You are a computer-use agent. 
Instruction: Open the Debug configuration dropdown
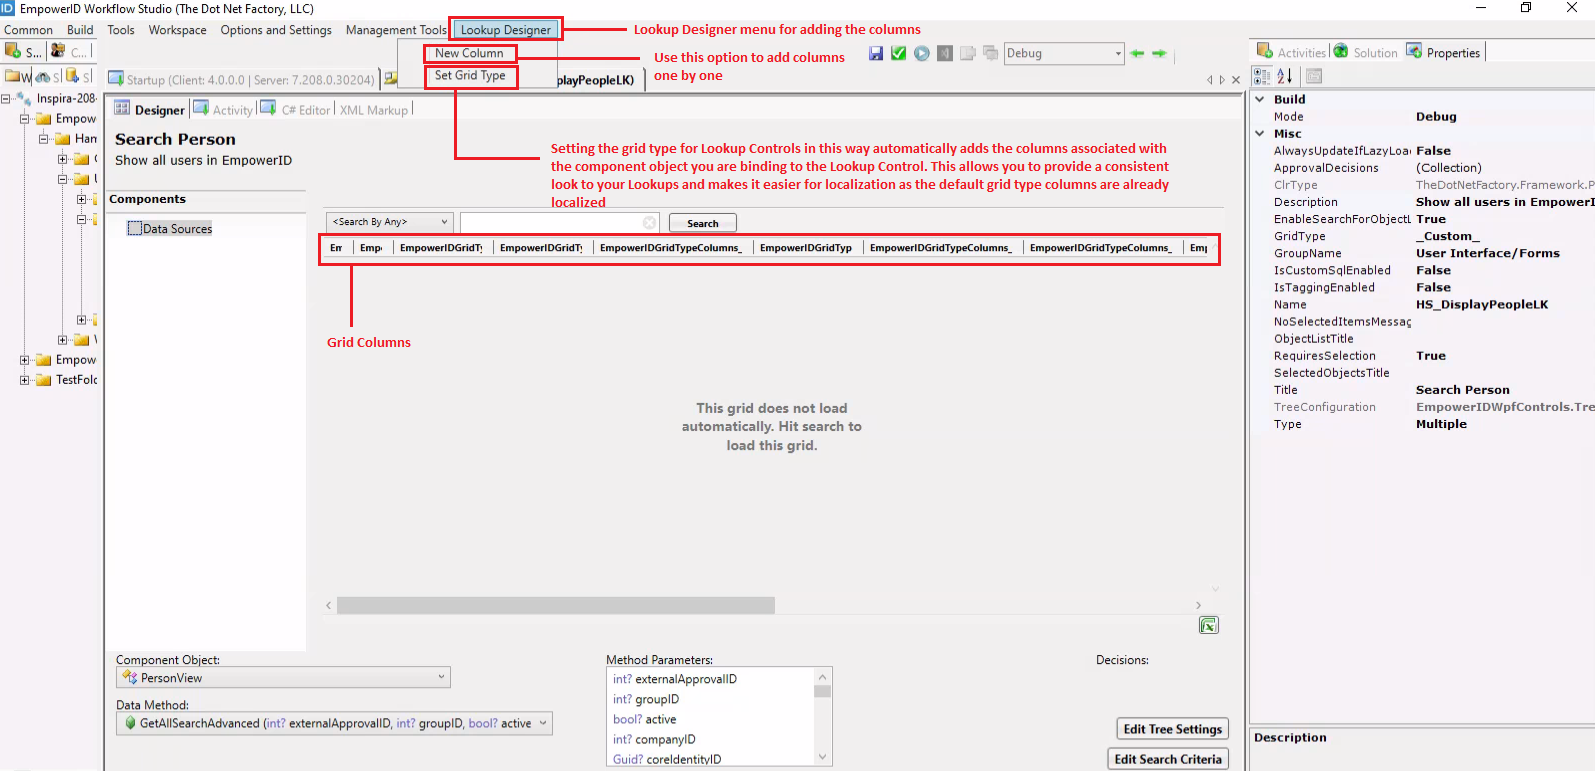(1065, 53)
